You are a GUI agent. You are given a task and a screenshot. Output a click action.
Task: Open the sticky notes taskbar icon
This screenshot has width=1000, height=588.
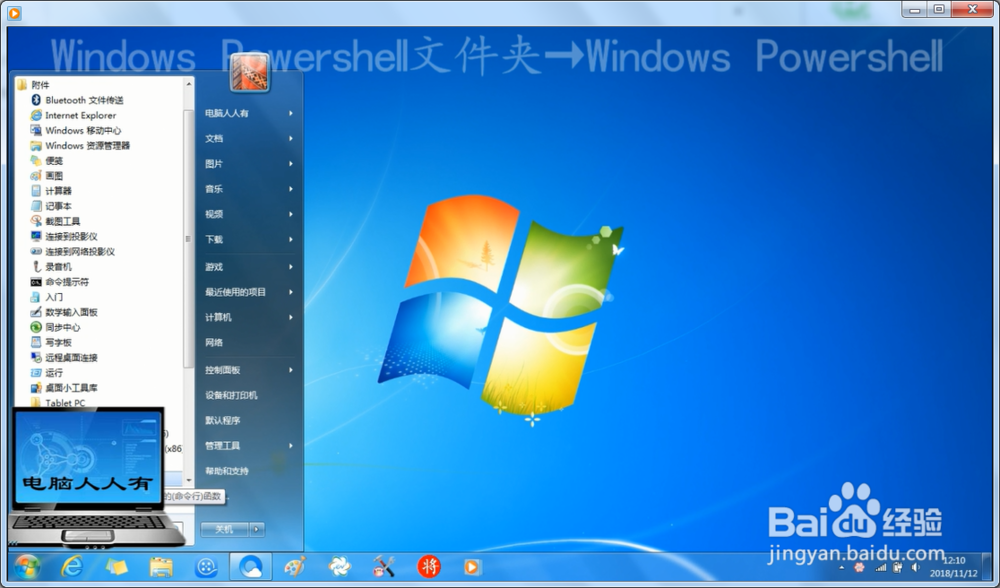point(117,566)
